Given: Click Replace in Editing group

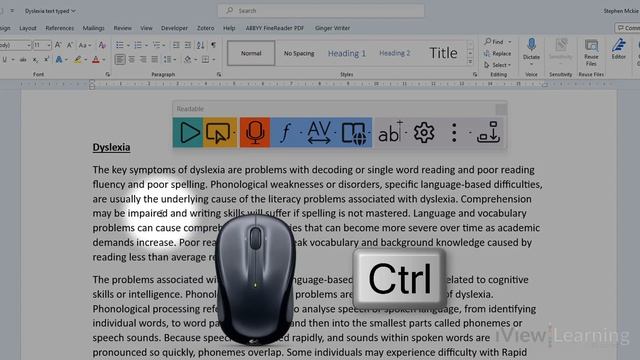Looking at the screenshot, I should coord(497,53).
